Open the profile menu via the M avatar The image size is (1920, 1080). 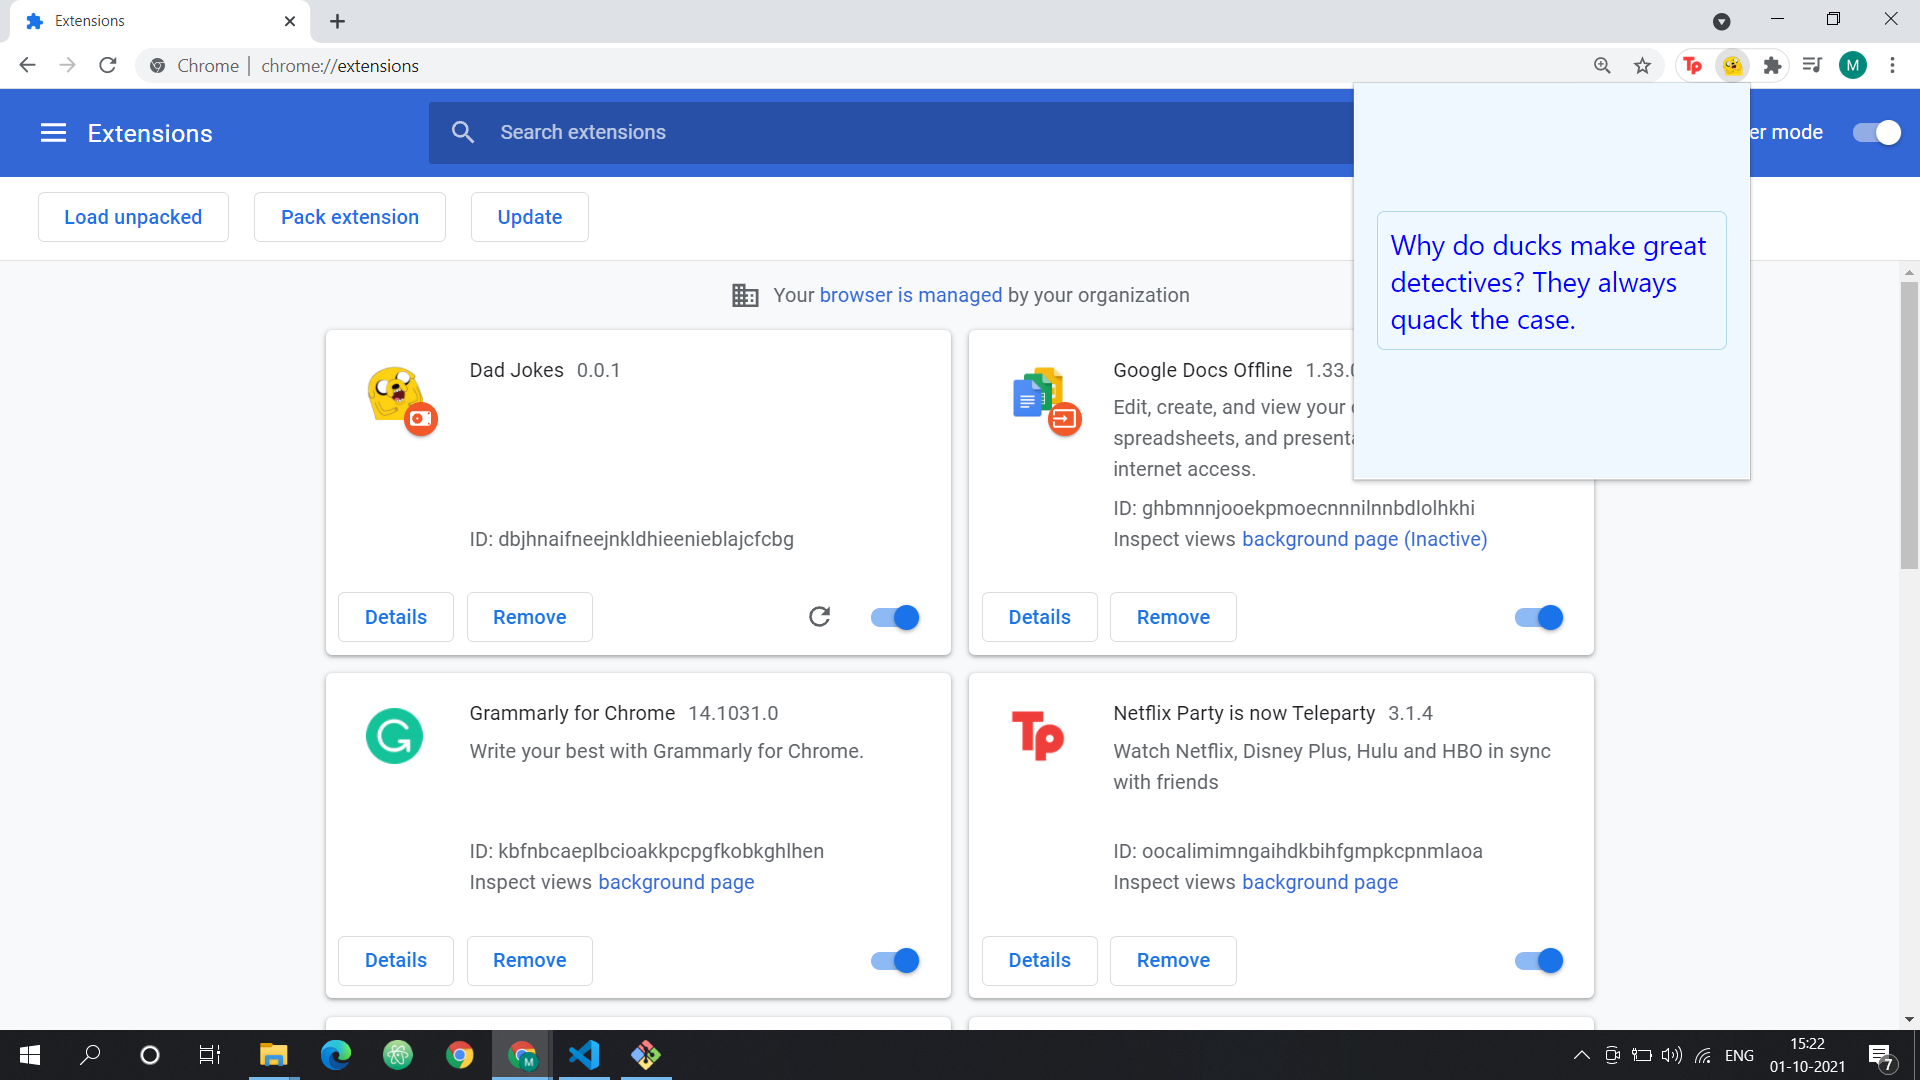point(1852,65)
